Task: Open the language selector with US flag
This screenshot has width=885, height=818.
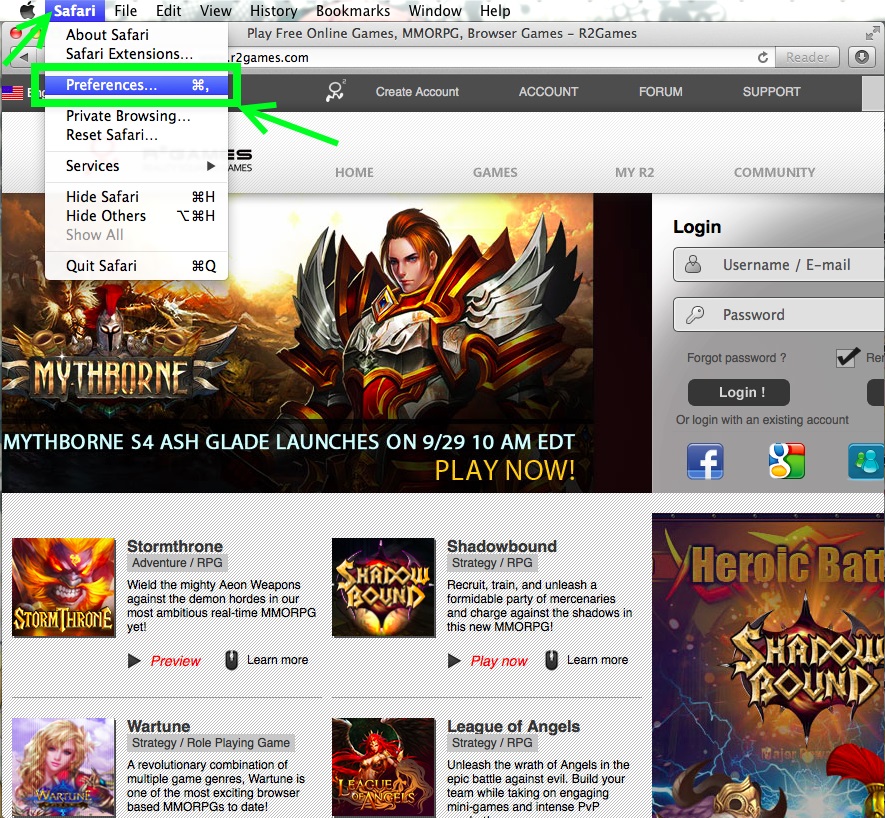Action: tap(13, 92)
